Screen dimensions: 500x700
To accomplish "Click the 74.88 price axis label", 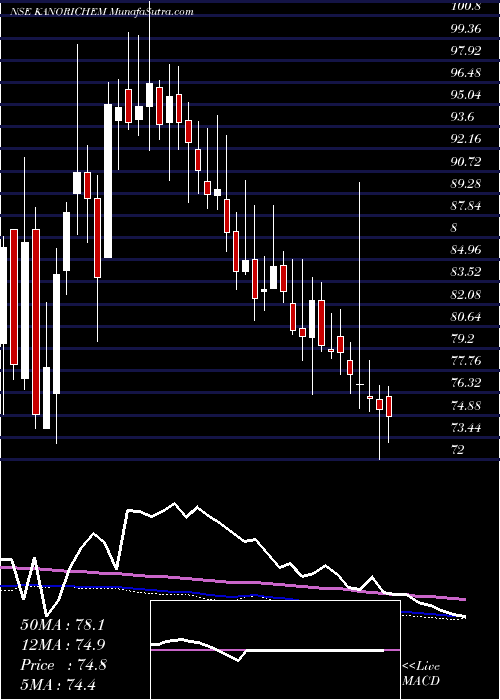I will coord(466,405).
